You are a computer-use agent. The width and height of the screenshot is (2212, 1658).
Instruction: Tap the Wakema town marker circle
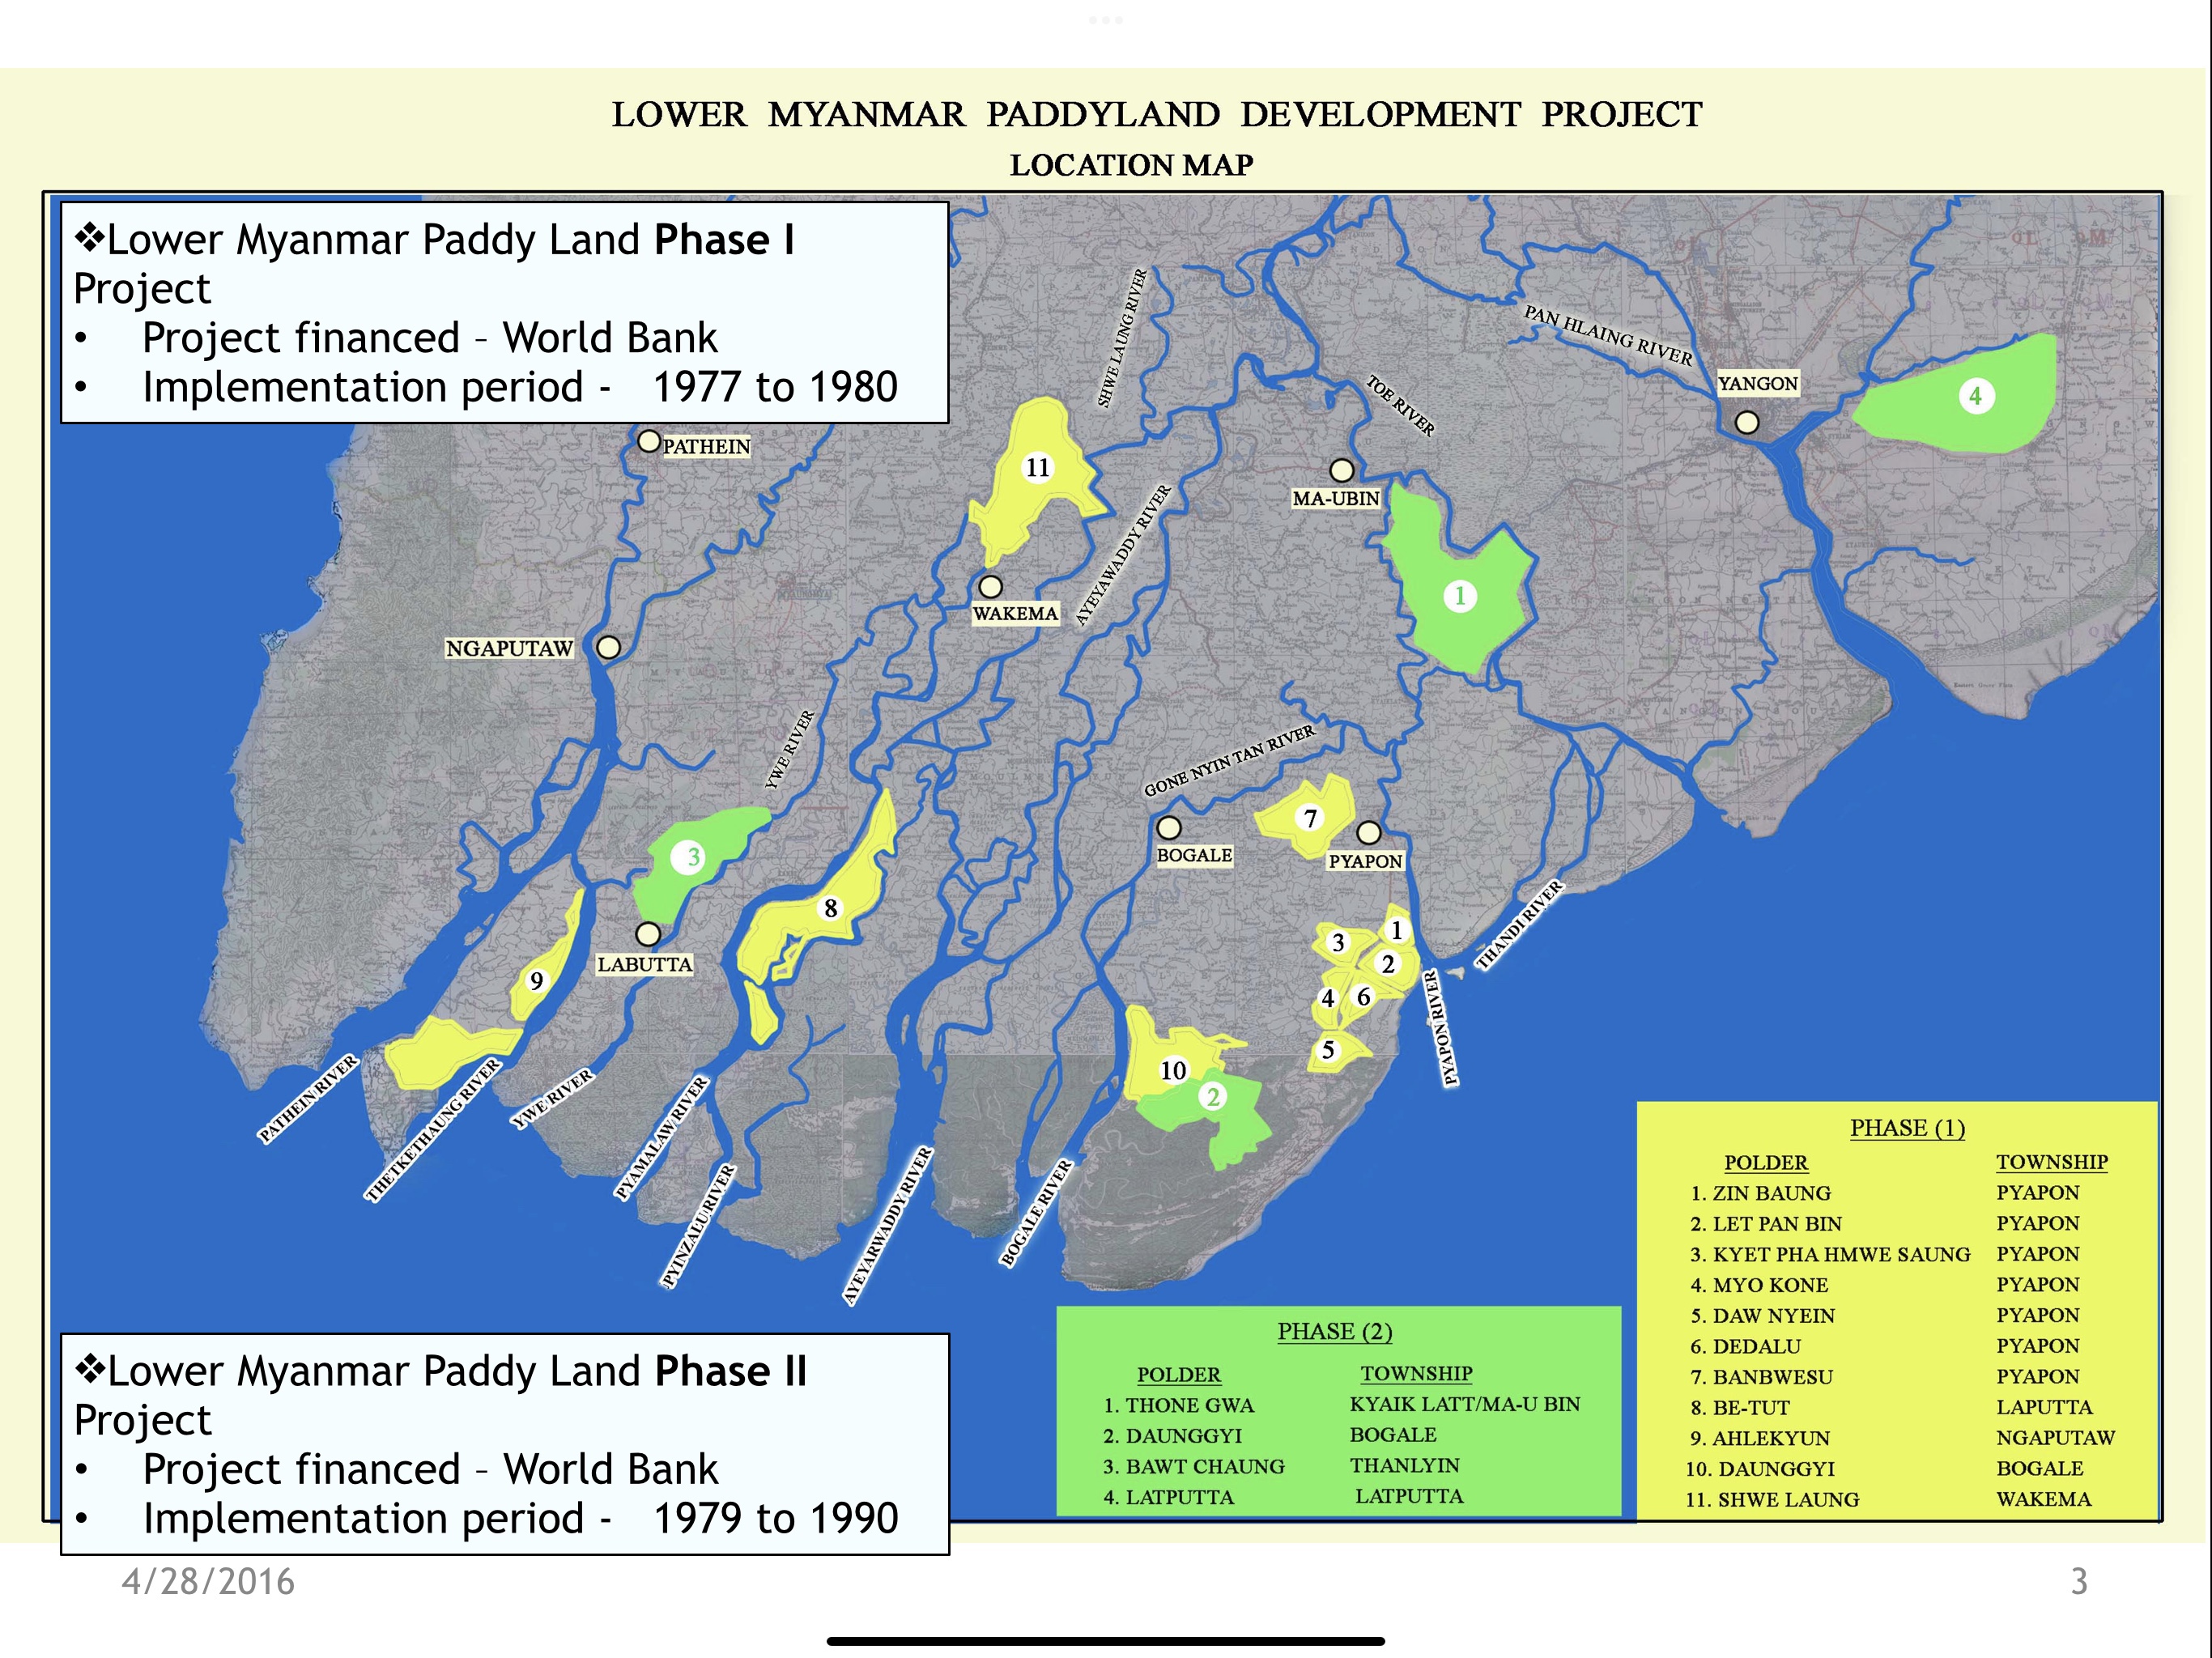click(990, 586)
